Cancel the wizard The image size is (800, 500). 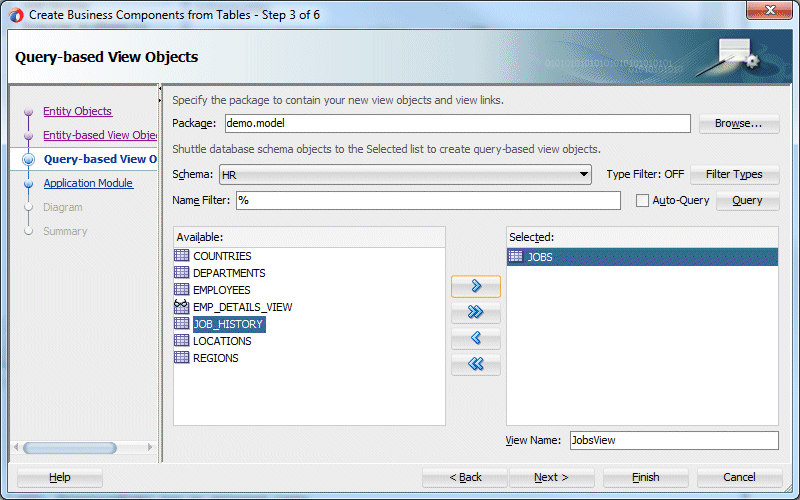tap(739, 478)
